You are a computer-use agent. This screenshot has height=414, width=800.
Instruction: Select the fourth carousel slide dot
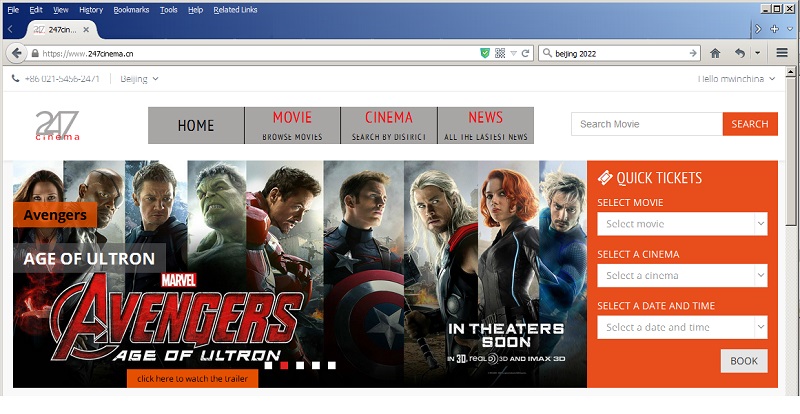(316, 365)
